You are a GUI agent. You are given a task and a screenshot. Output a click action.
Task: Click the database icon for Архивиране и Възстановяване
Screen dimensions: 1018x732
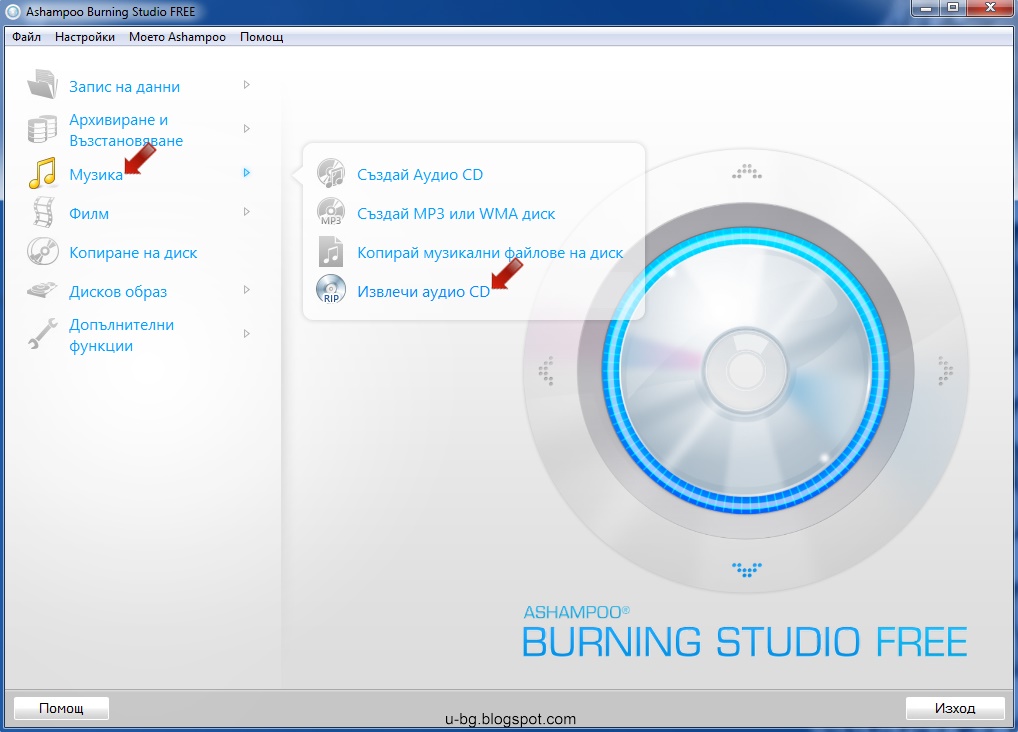42,129
